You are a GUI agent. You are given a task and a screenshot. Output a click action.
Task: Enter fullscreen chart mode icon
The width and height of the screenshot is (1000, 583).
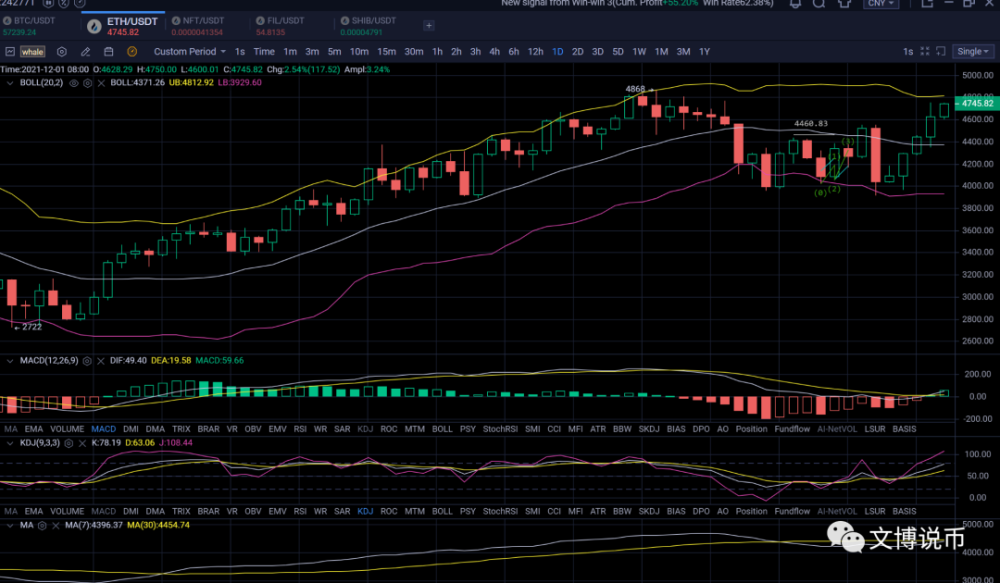coord(925,52)
